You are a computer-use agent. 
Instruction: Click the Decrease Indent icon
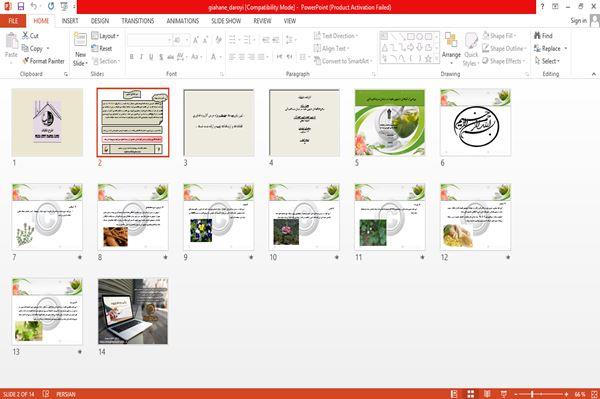coord(266,40)
